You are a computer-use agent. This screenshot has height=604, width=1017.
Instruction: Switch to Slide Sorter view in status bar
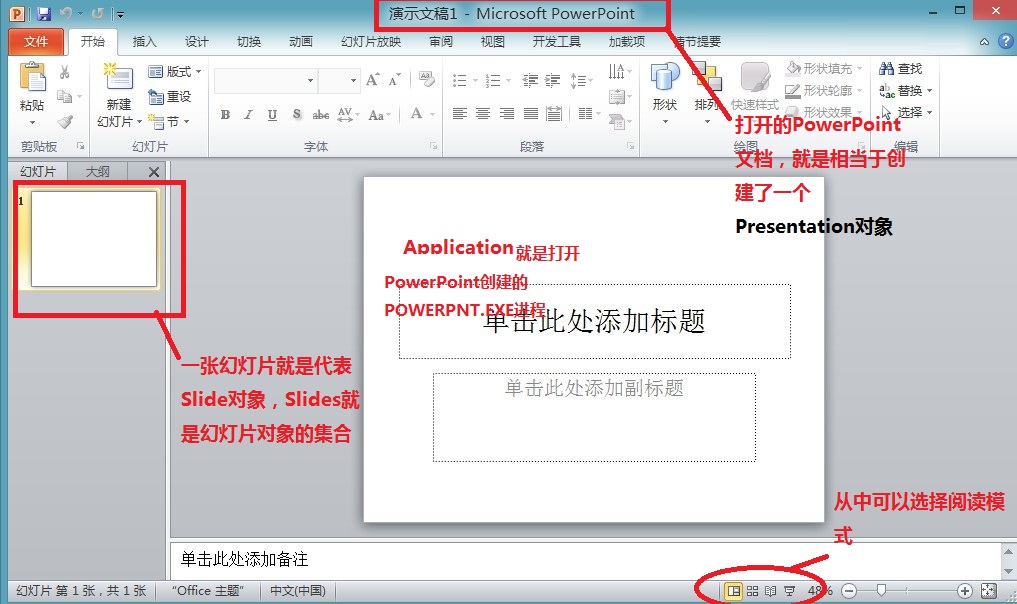(752, 590)
